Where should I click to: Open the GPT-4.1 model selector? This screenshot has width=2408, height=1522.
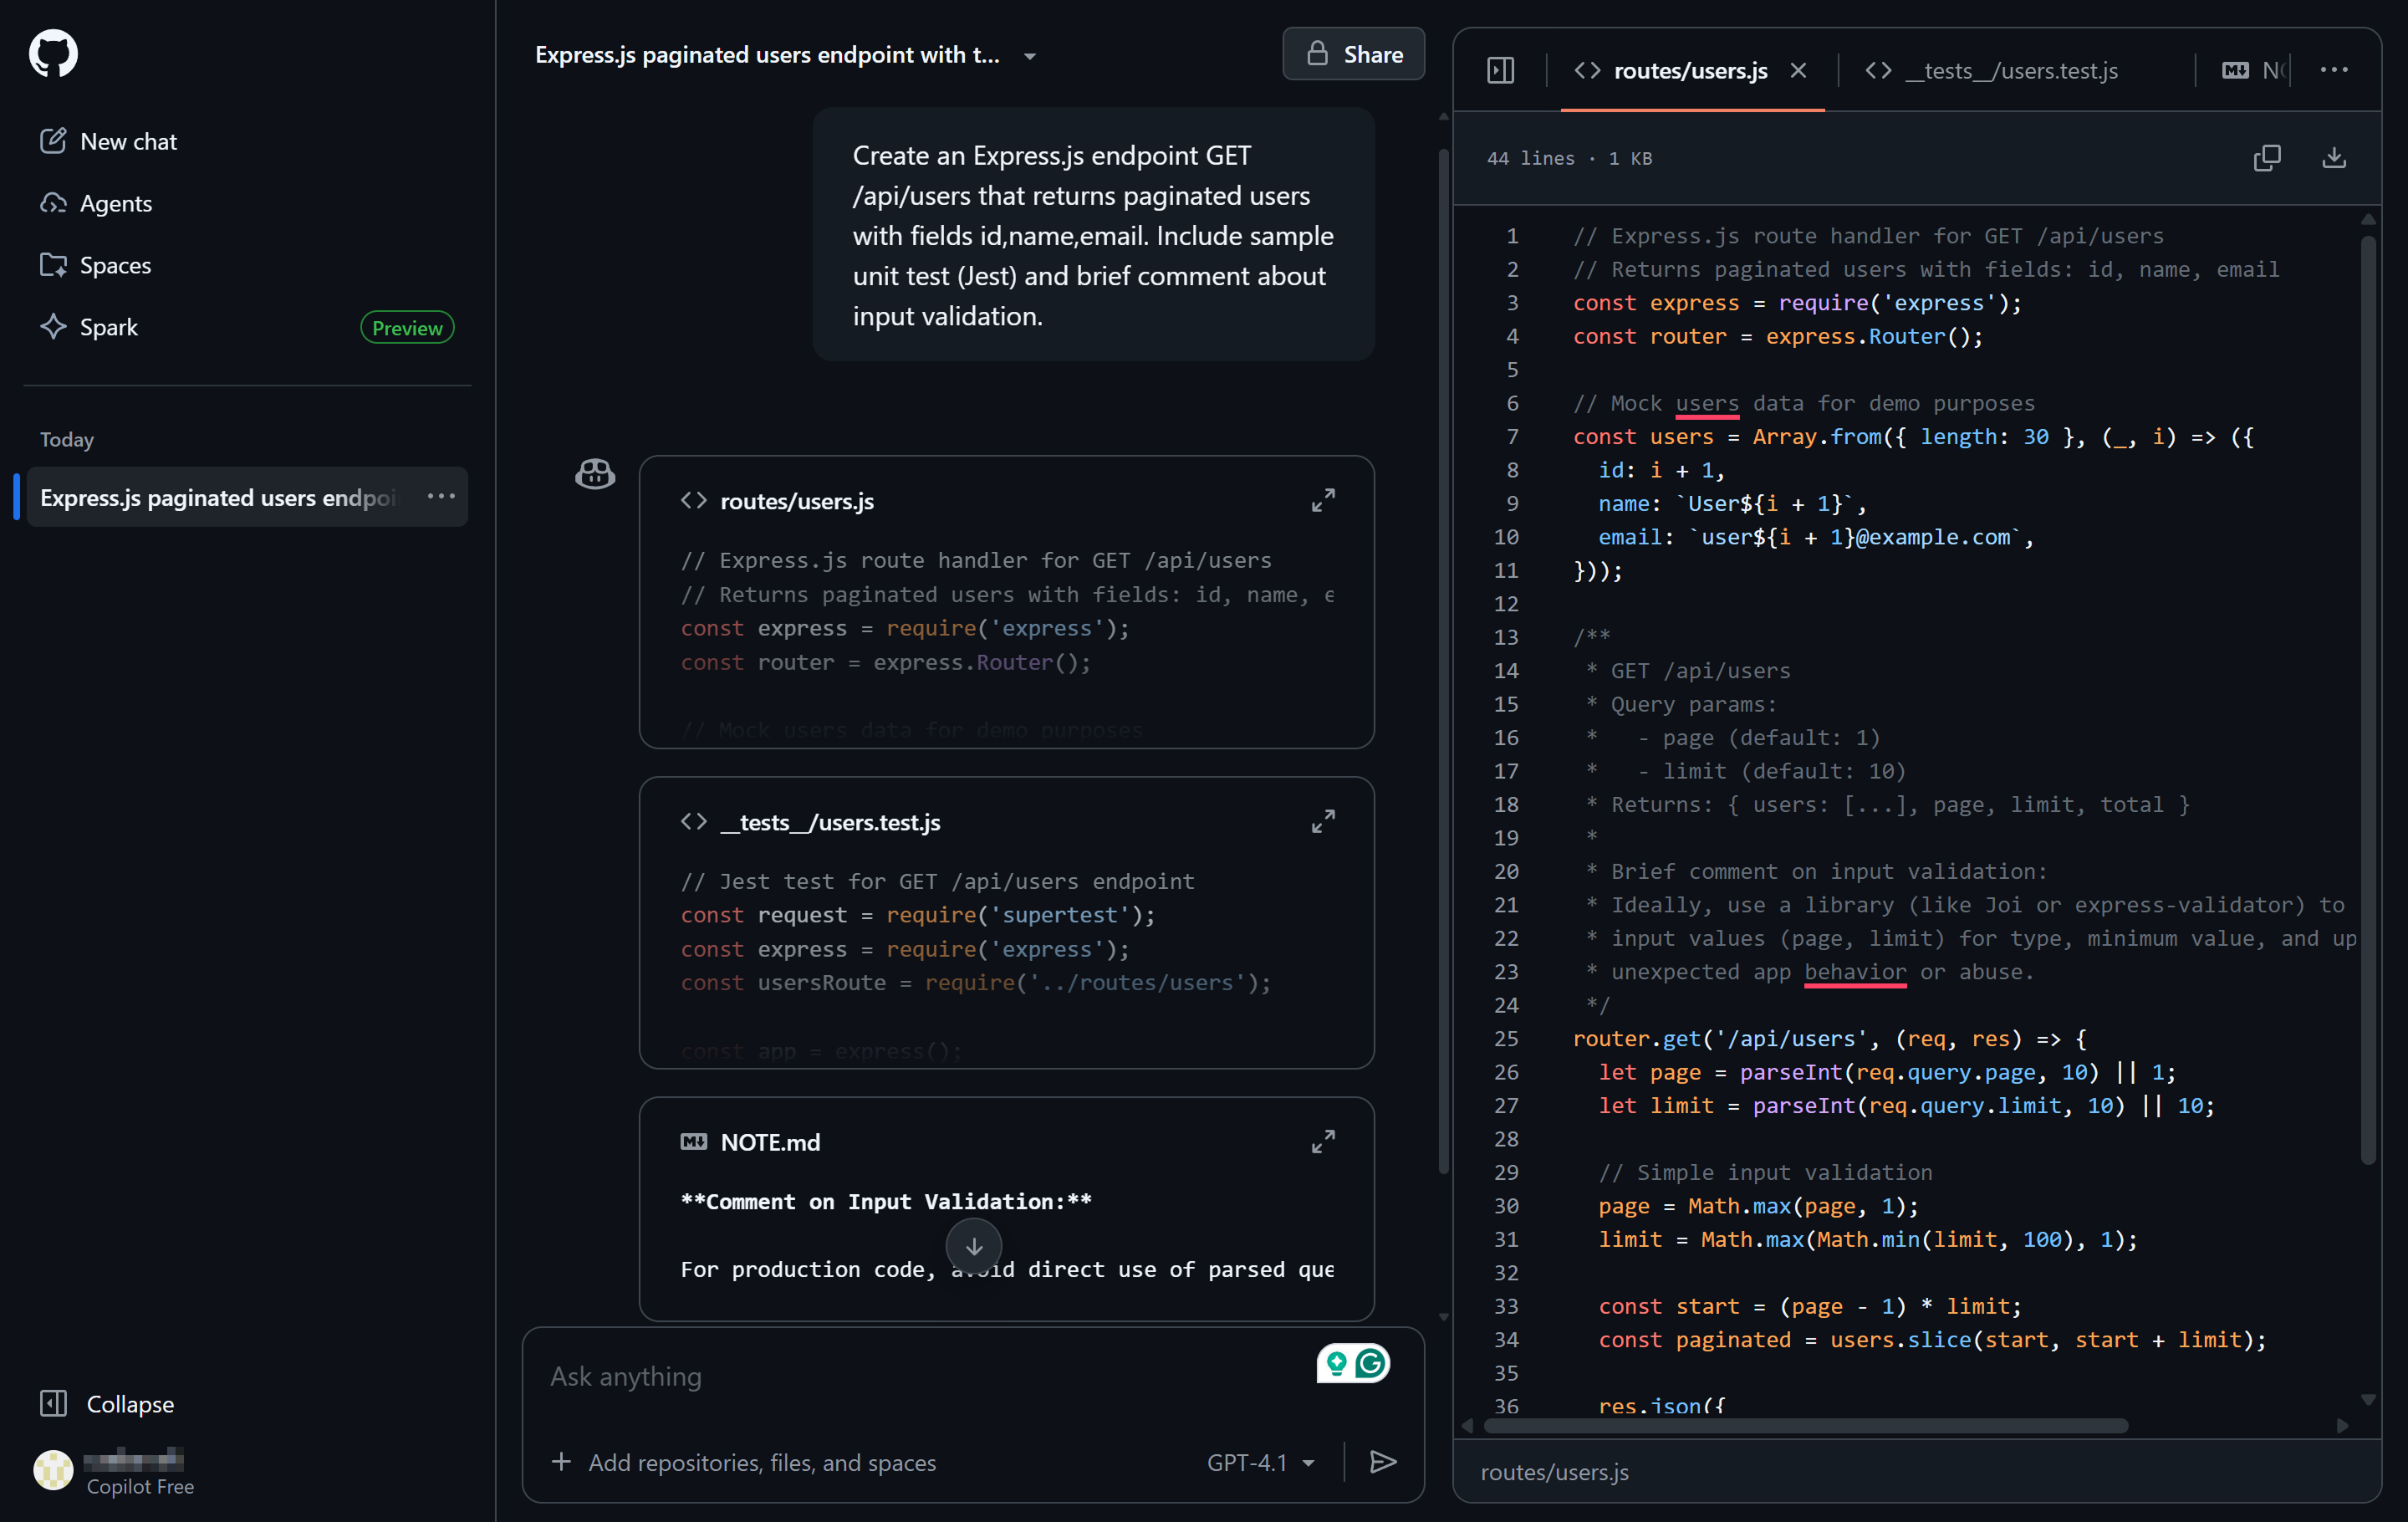pos(1261,1462)
